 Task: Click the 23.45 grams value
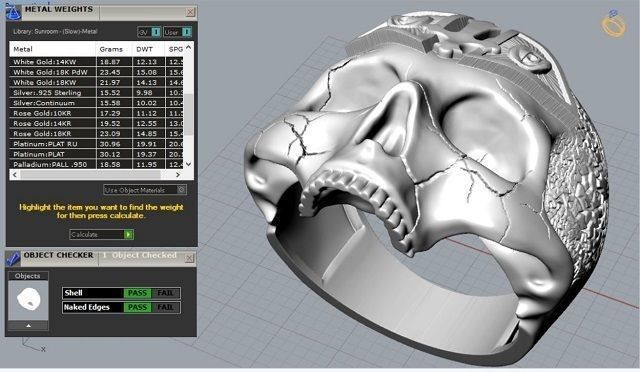[110, 72]
